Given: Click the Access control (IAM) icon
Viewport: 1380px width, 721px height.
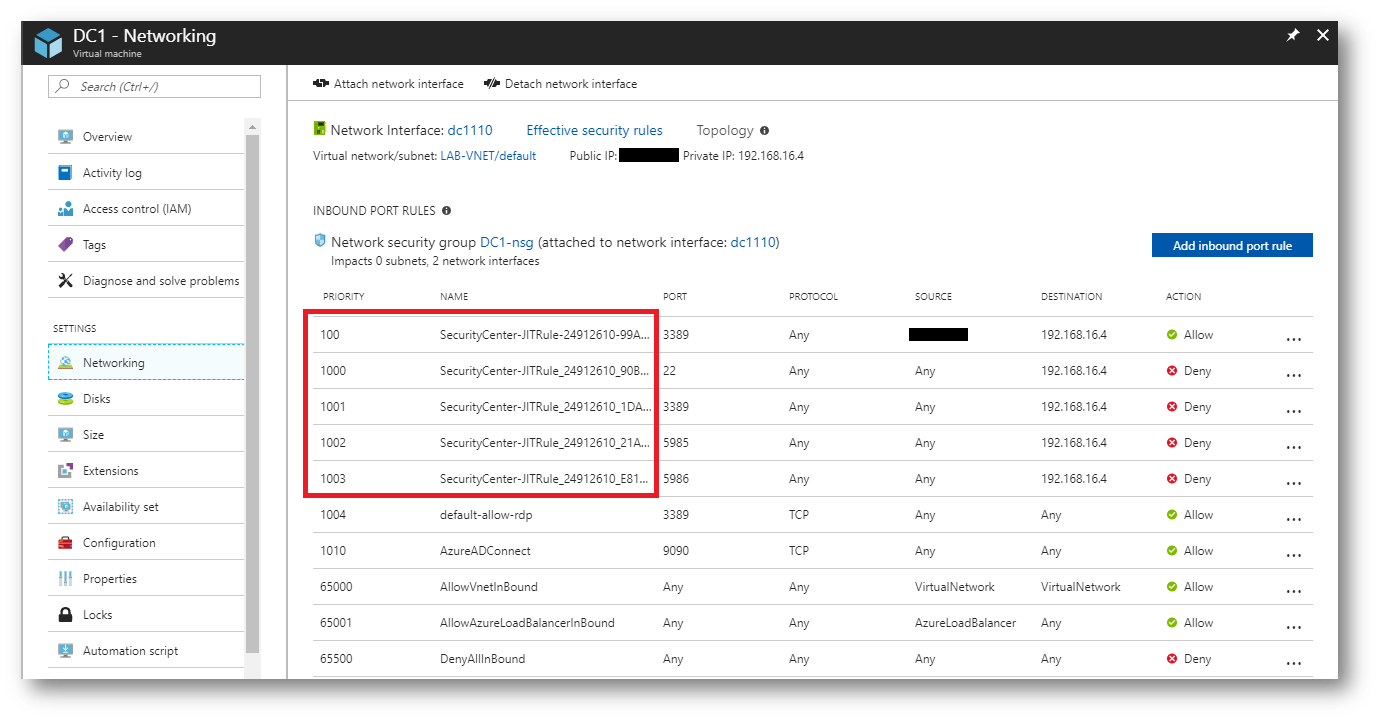Looking at the screenshot, I should (x=65, y=209).
